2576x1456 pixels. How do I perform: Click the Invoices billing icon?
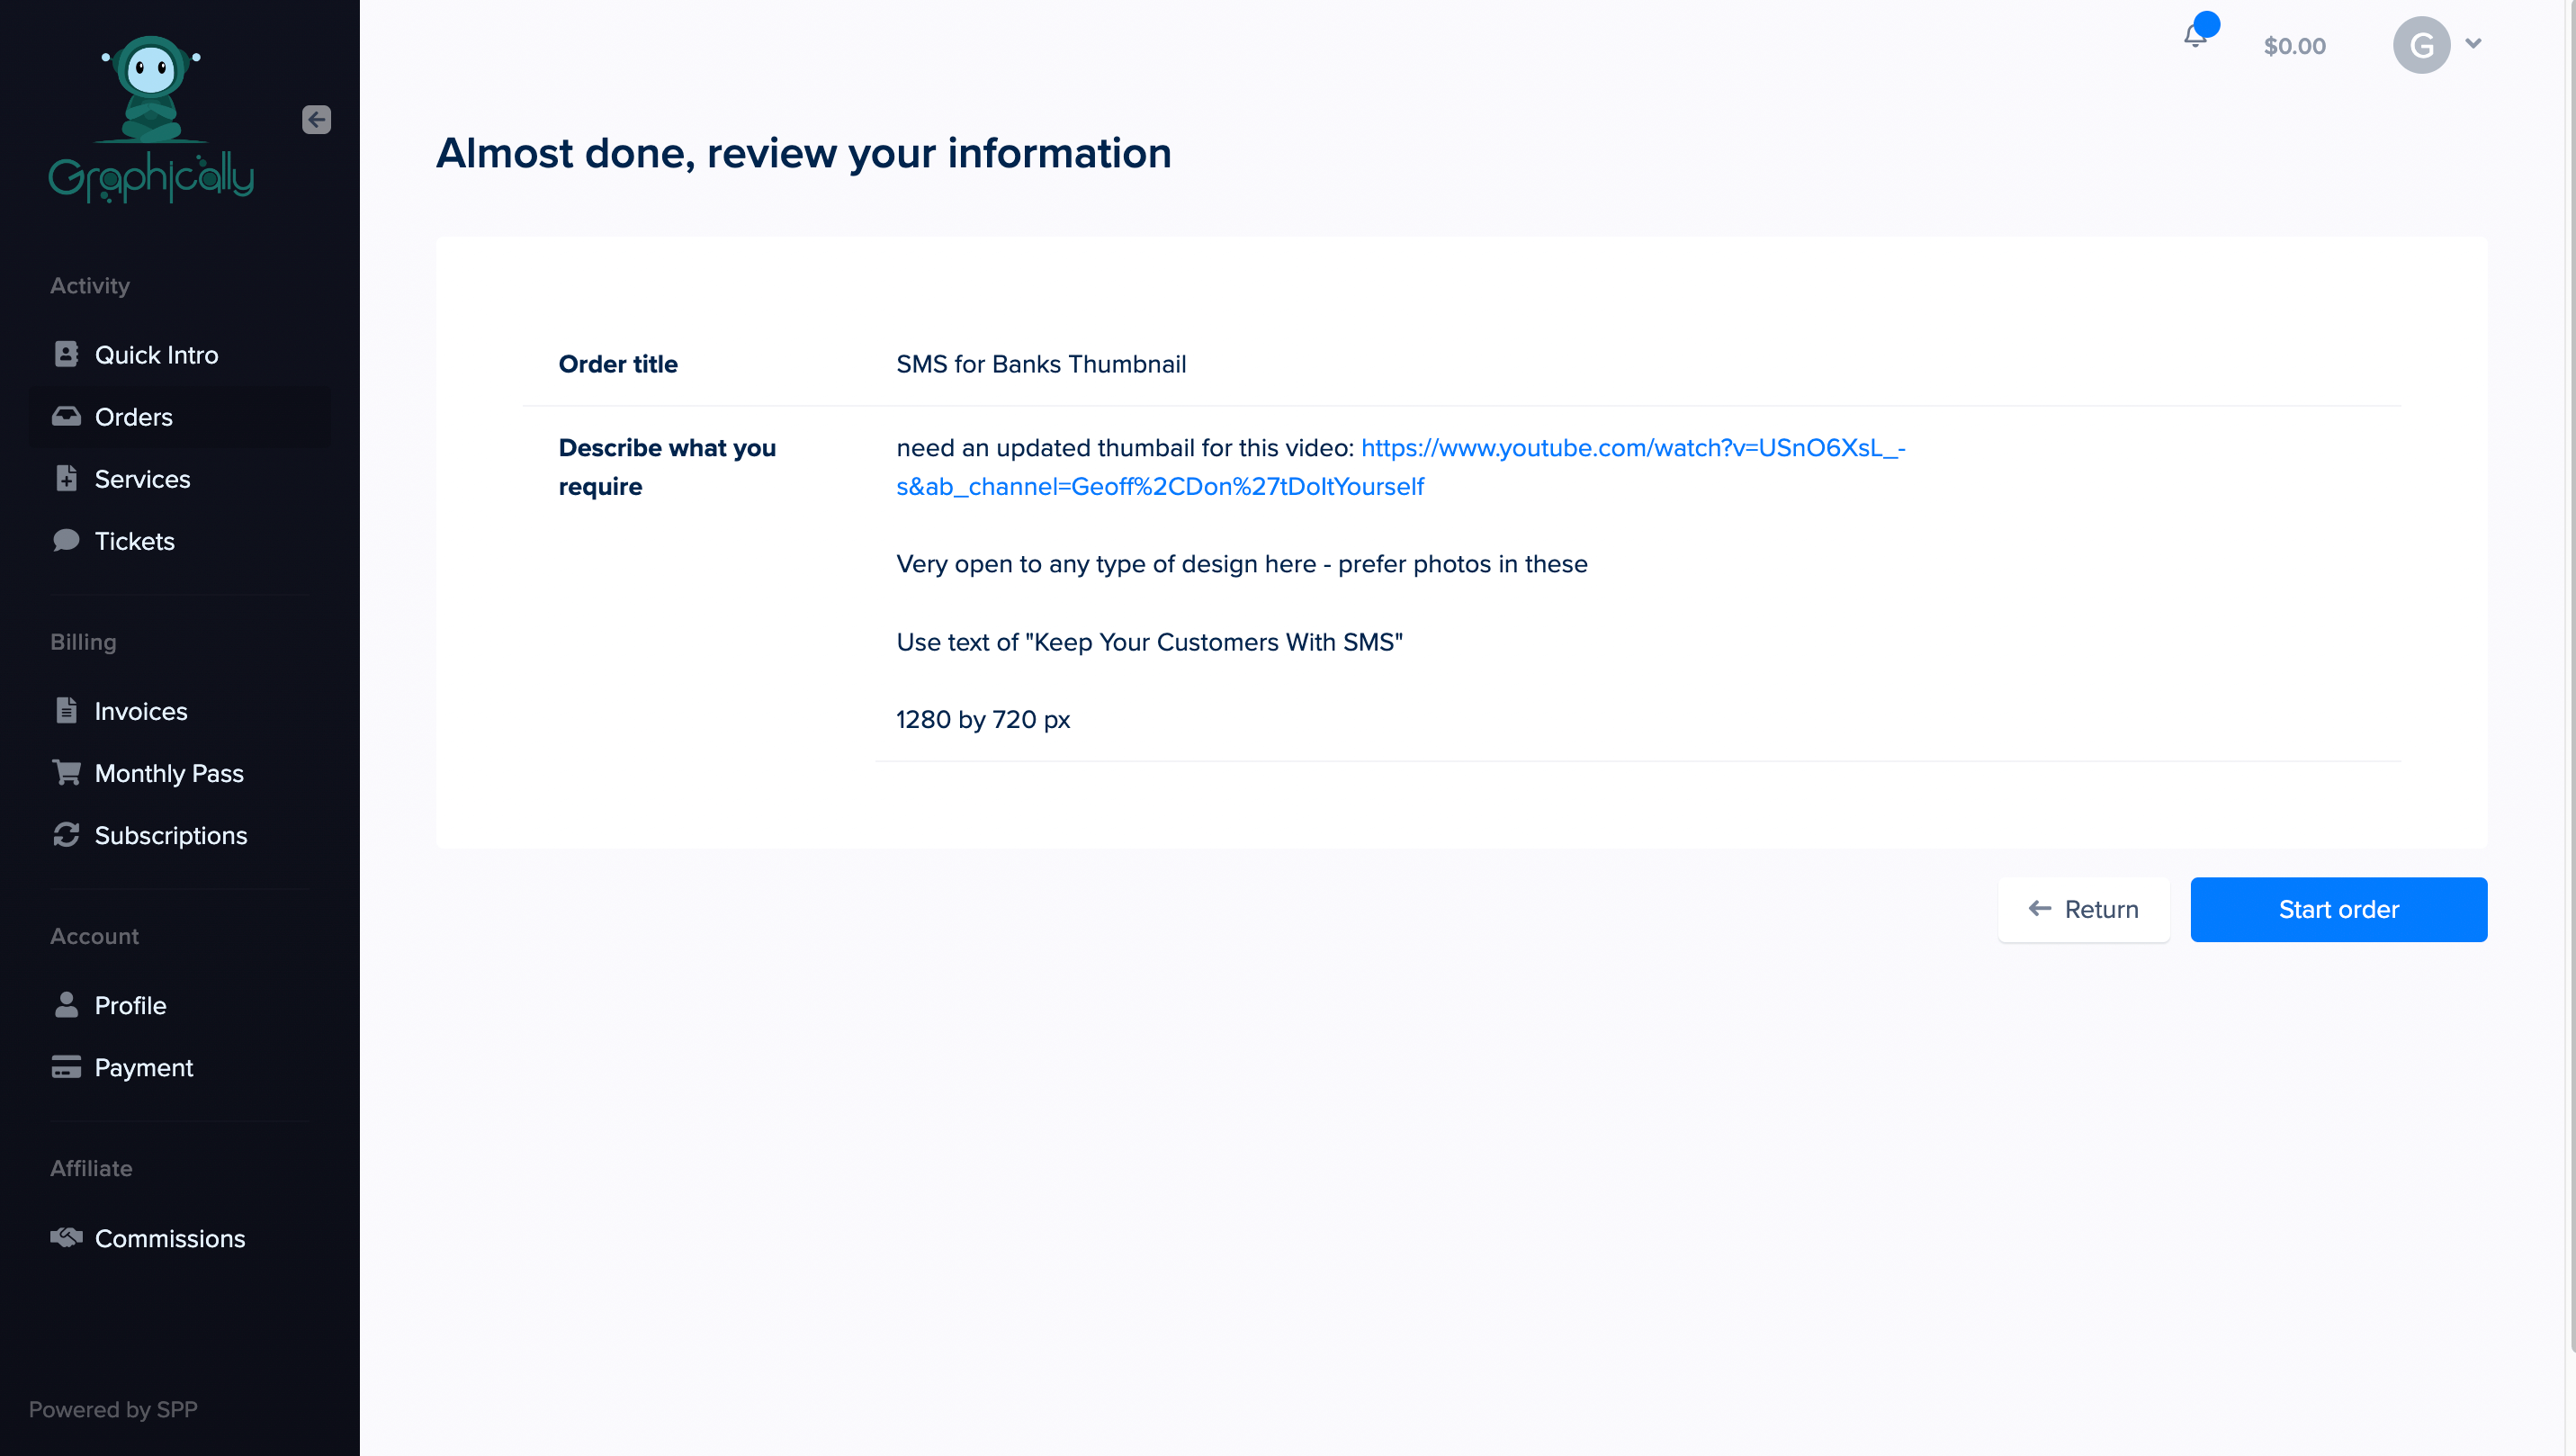[x=66, y=709]
